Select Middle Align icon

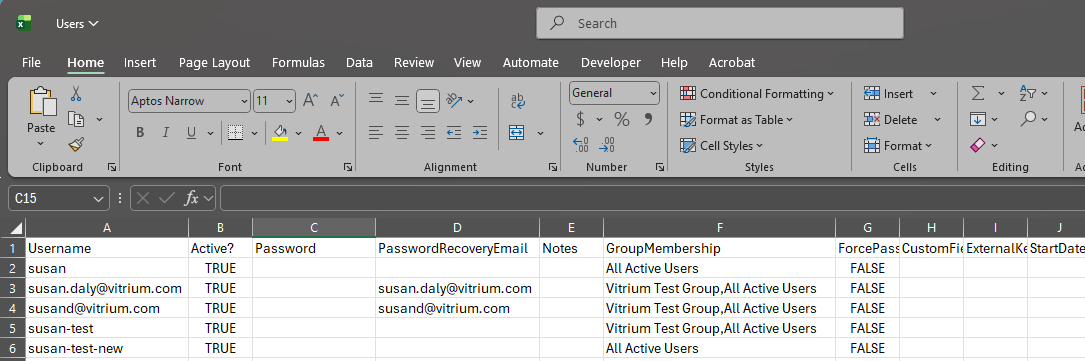tap(402, 100)
